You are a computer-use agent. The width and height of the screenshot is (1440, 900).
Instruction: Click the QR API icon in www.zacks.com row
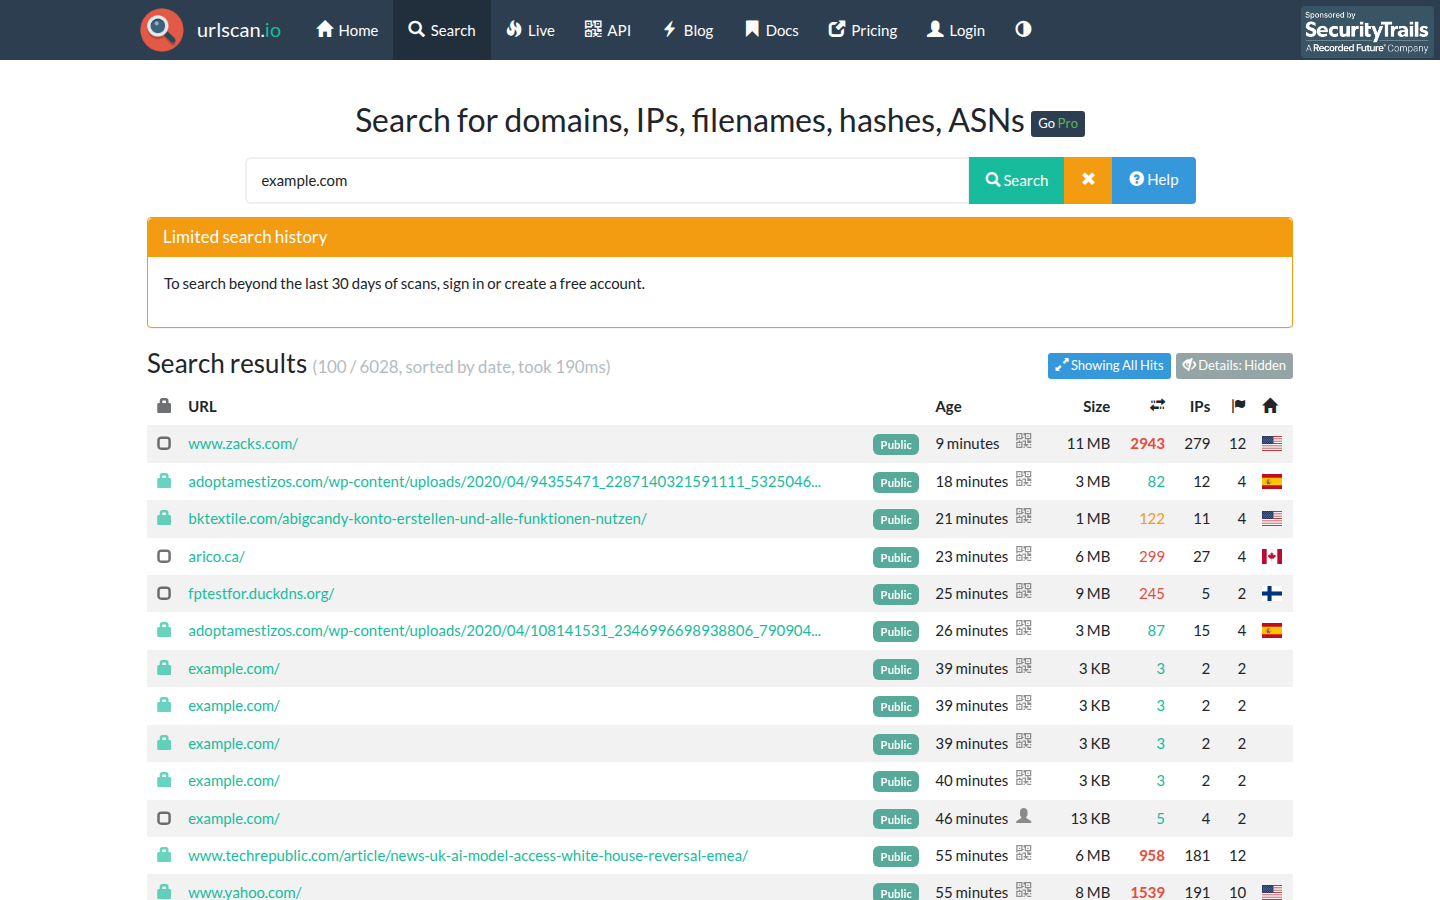click(1024, 441)
